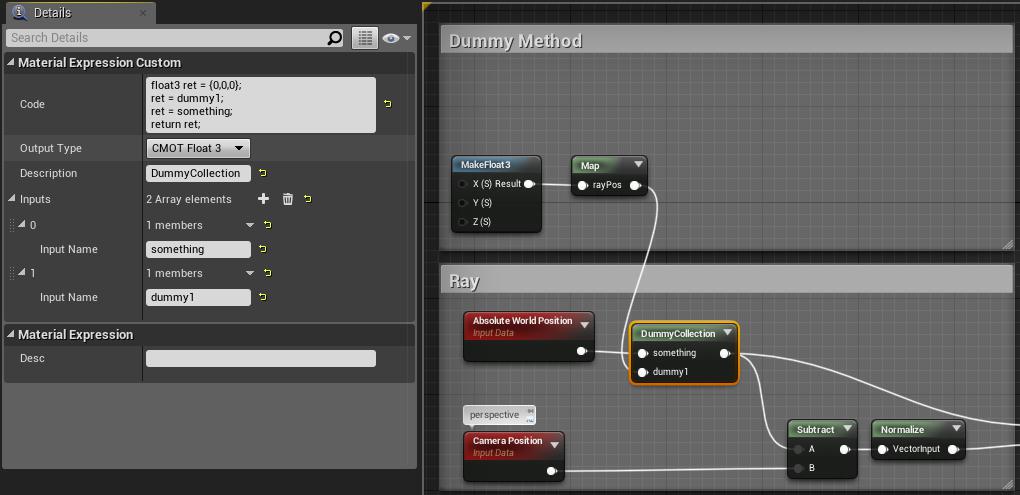Empty the Inputs array with trash icon
The image size is (1020, 495).
288,199
